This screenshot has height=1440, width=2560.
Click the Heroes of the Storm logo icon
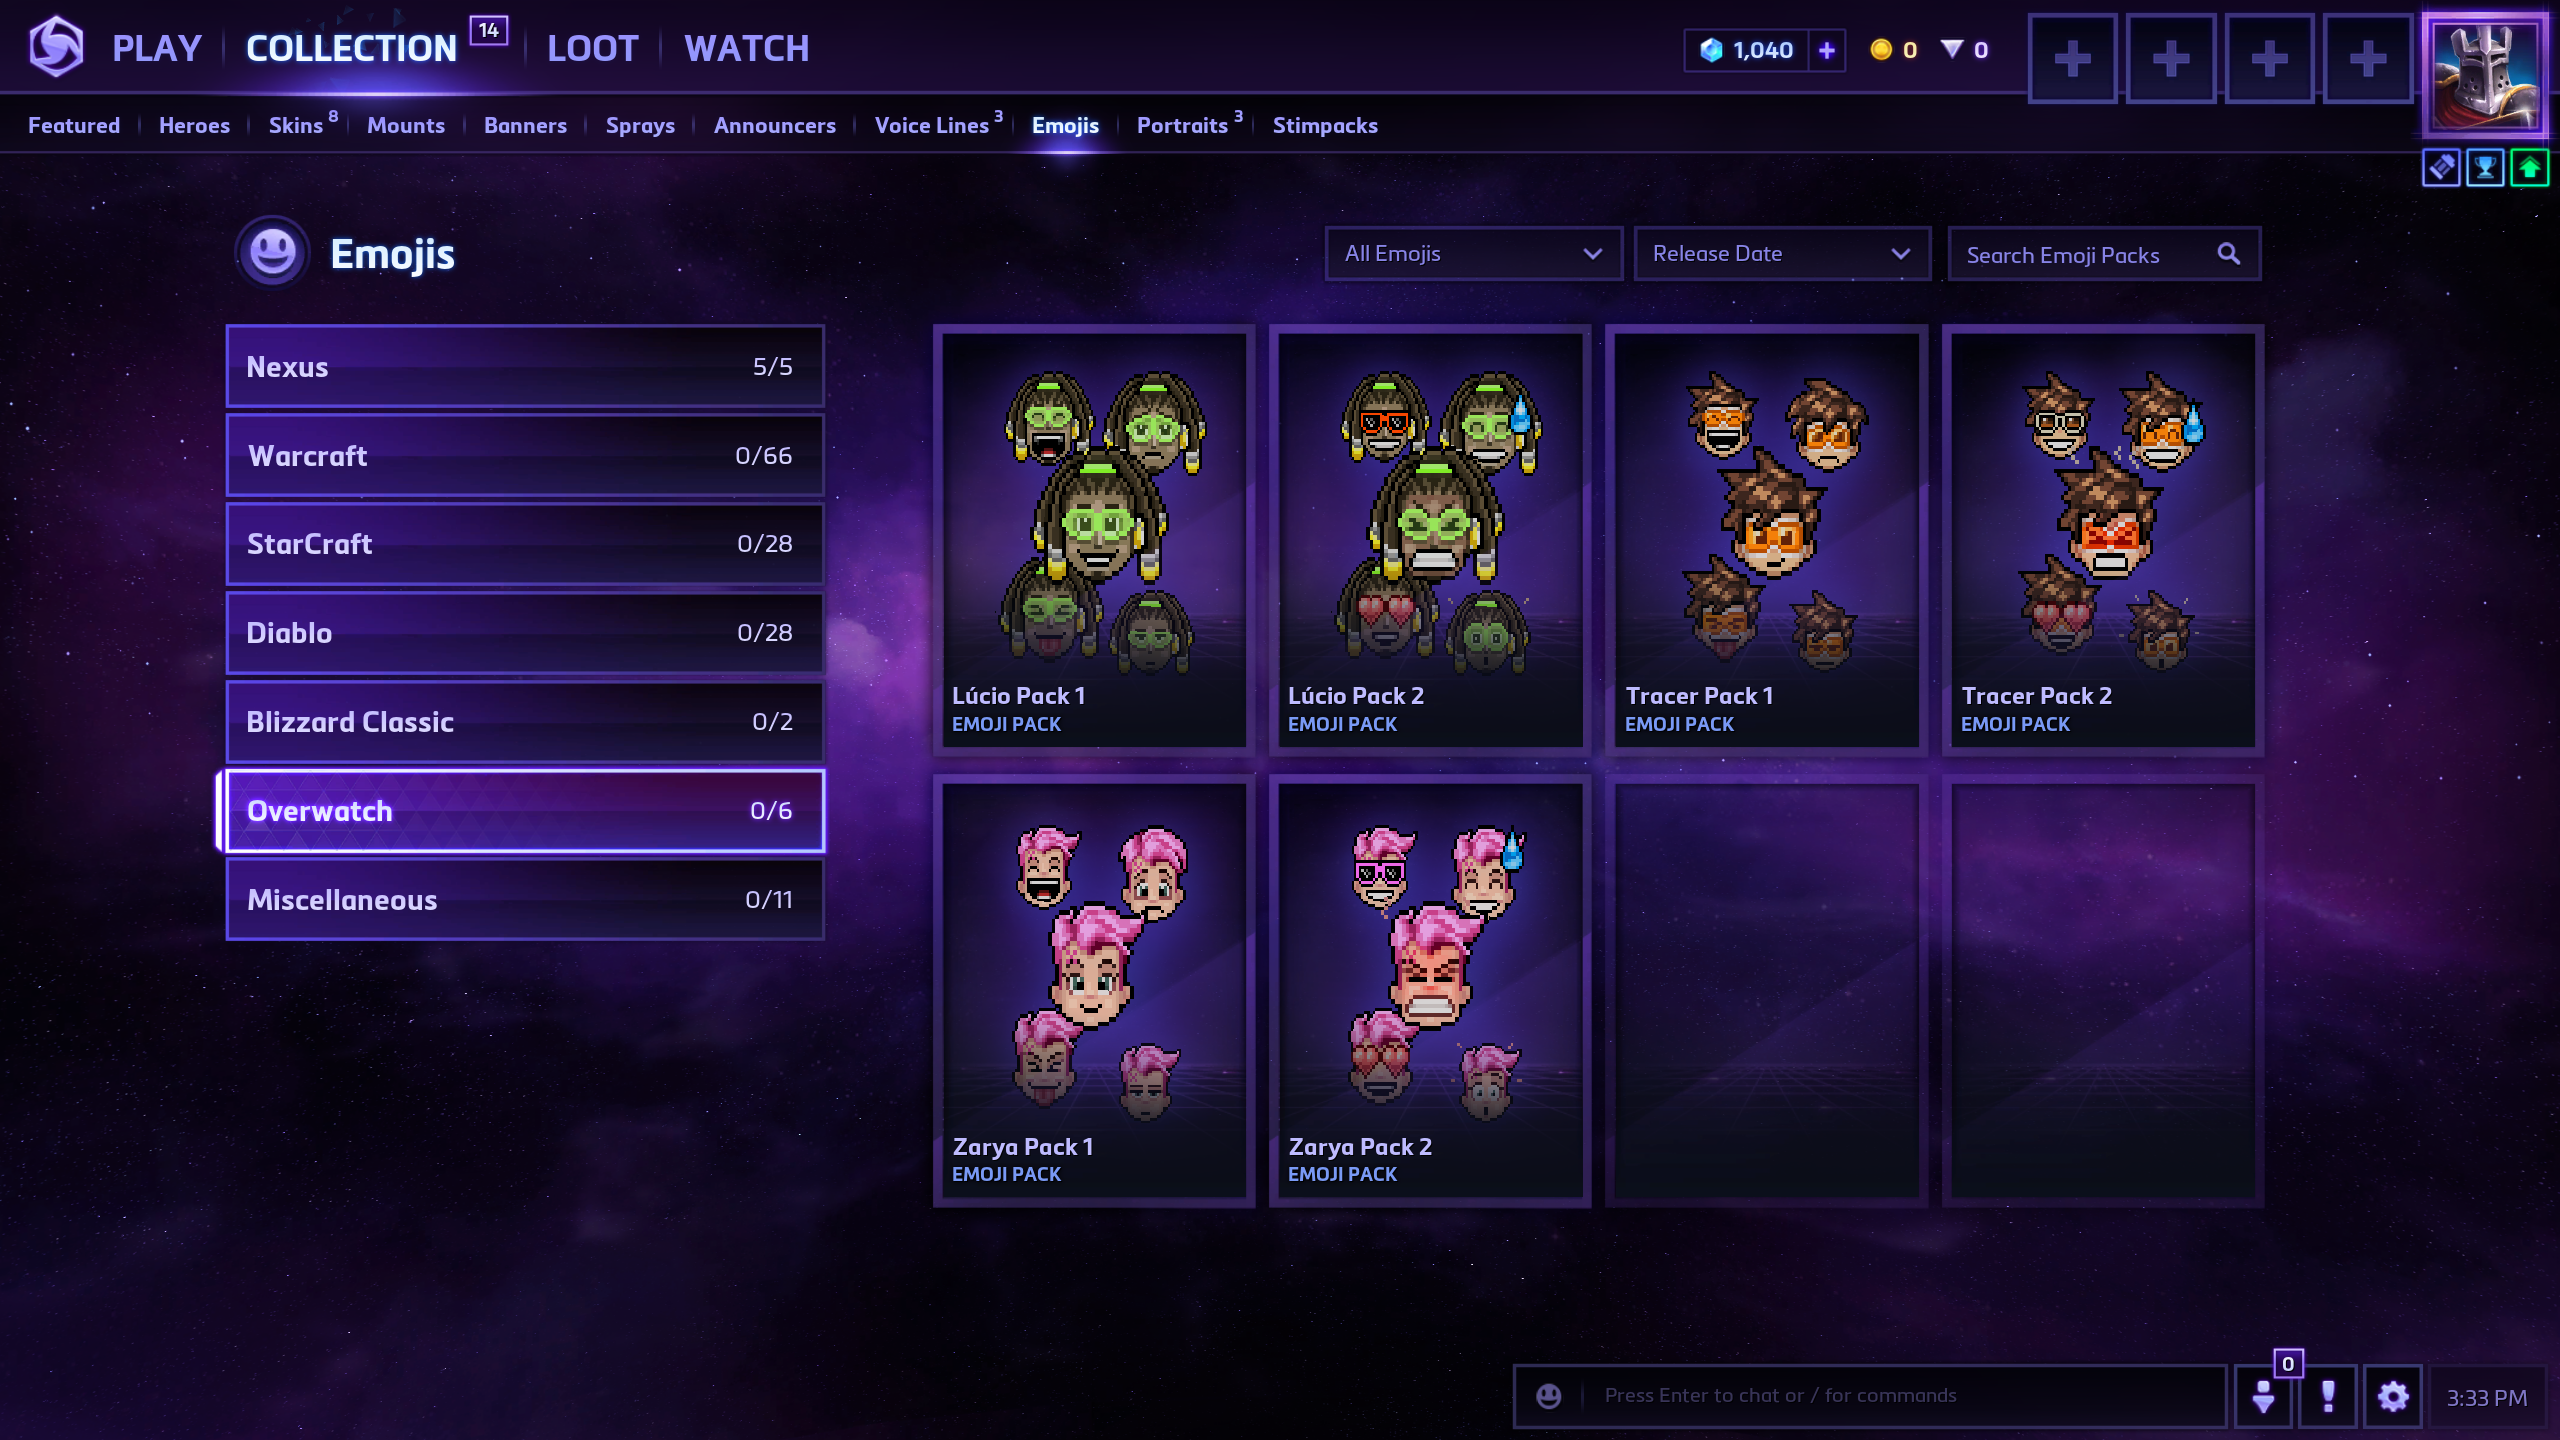point(56,47)
